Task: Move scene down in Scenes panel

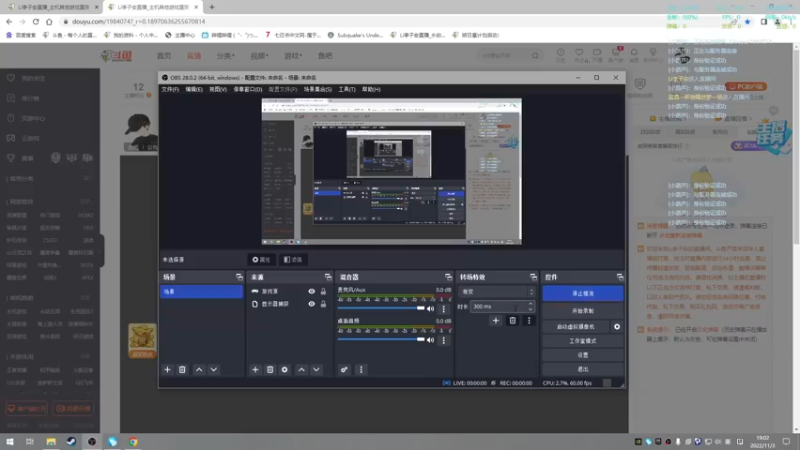Action: point(214,369)
